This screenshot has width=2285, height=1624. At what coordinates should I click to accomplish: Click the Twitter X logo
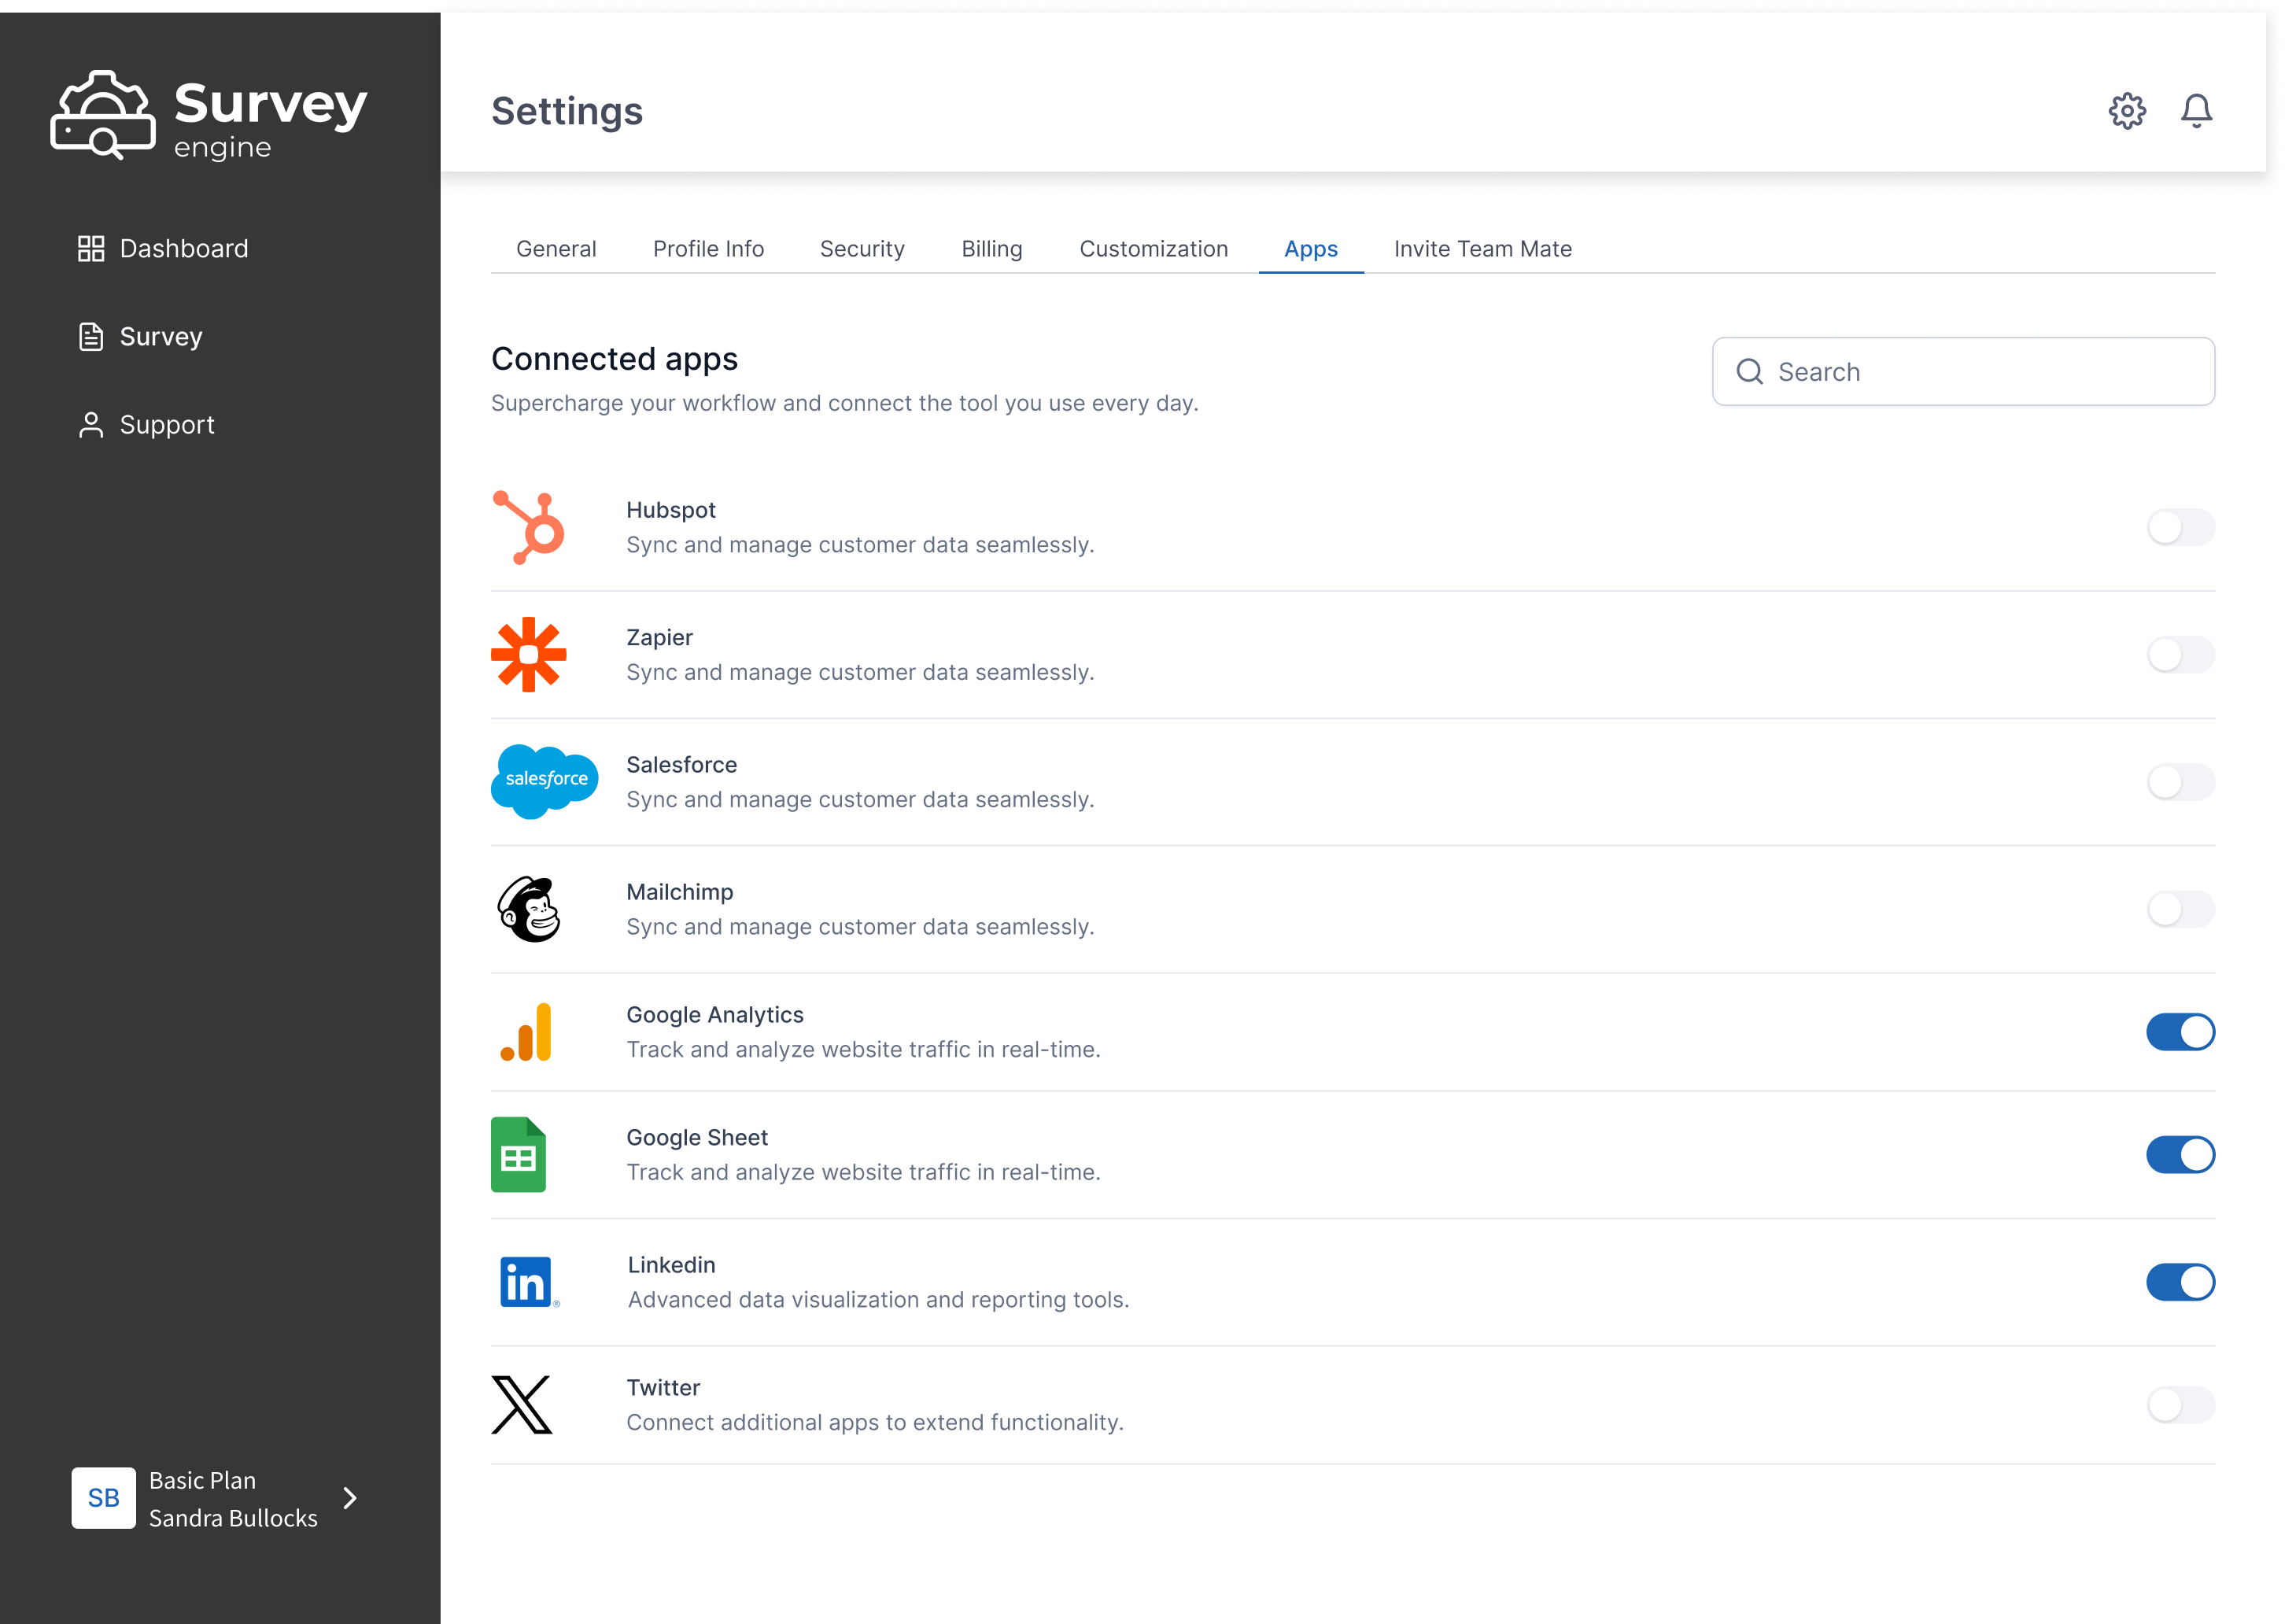(x=522, y=1404)
